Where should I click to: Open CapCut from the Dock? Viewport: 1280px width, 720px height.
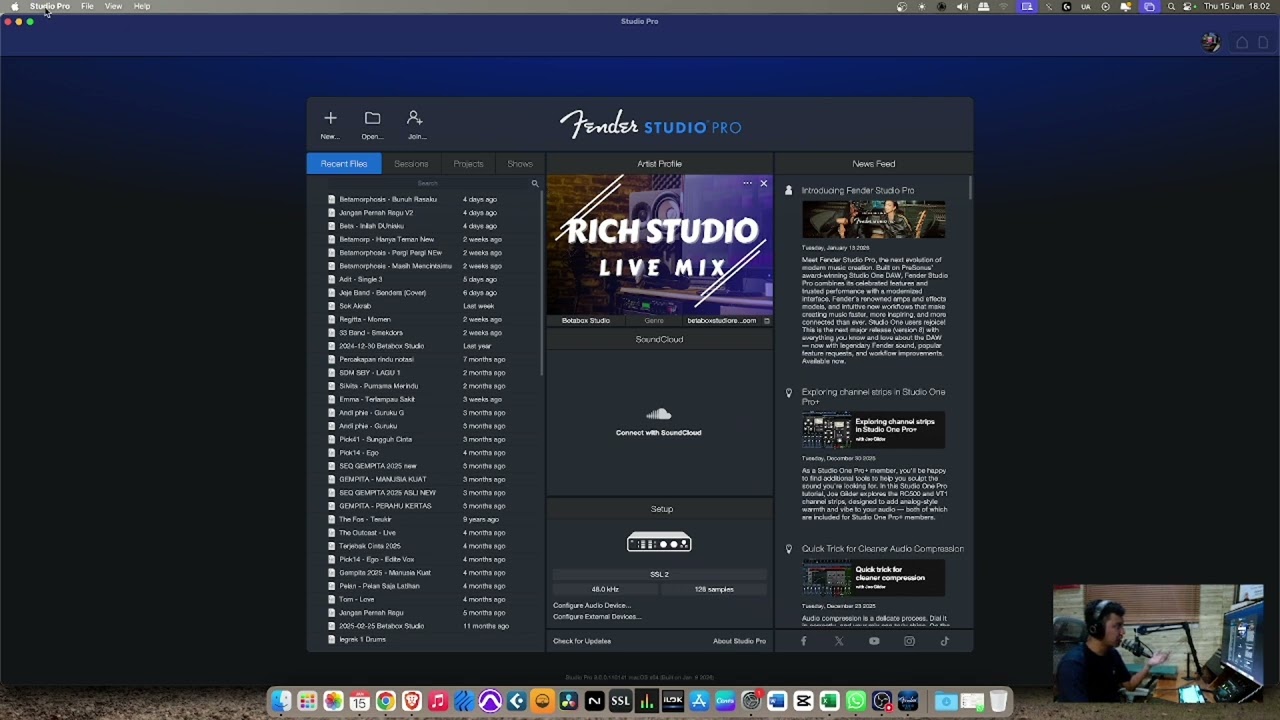coord(803,702)
